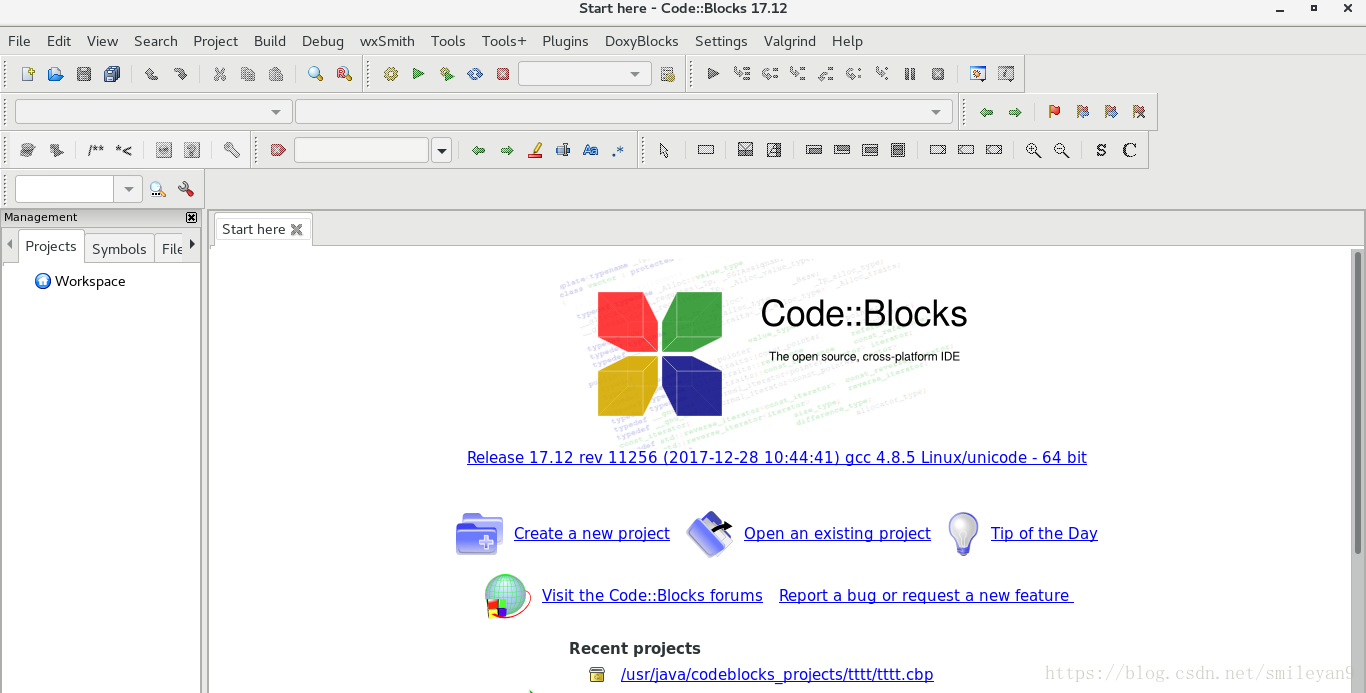Open the DoxyBlocks menu
The height and width of the screenshot is (693, 1366).
pos(641,41)
